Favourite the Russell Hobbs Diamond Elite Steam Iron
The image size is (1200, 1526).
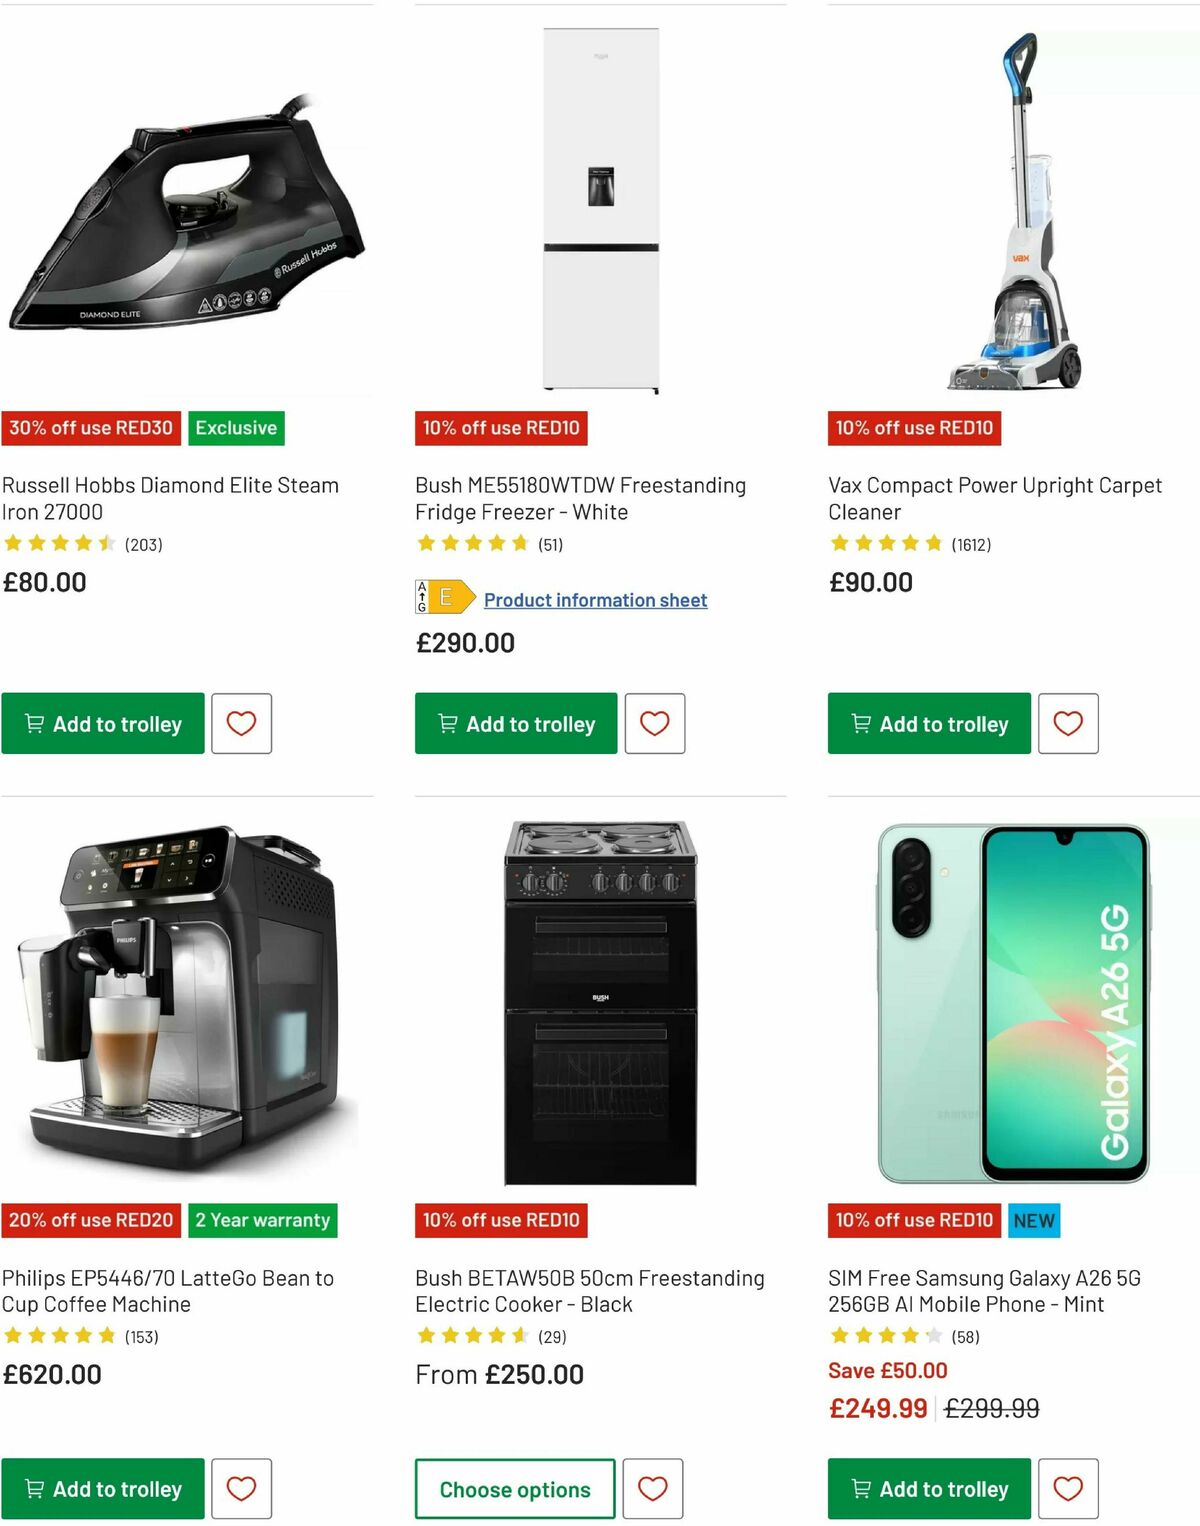pyautogui.click(x=243, y=723)
